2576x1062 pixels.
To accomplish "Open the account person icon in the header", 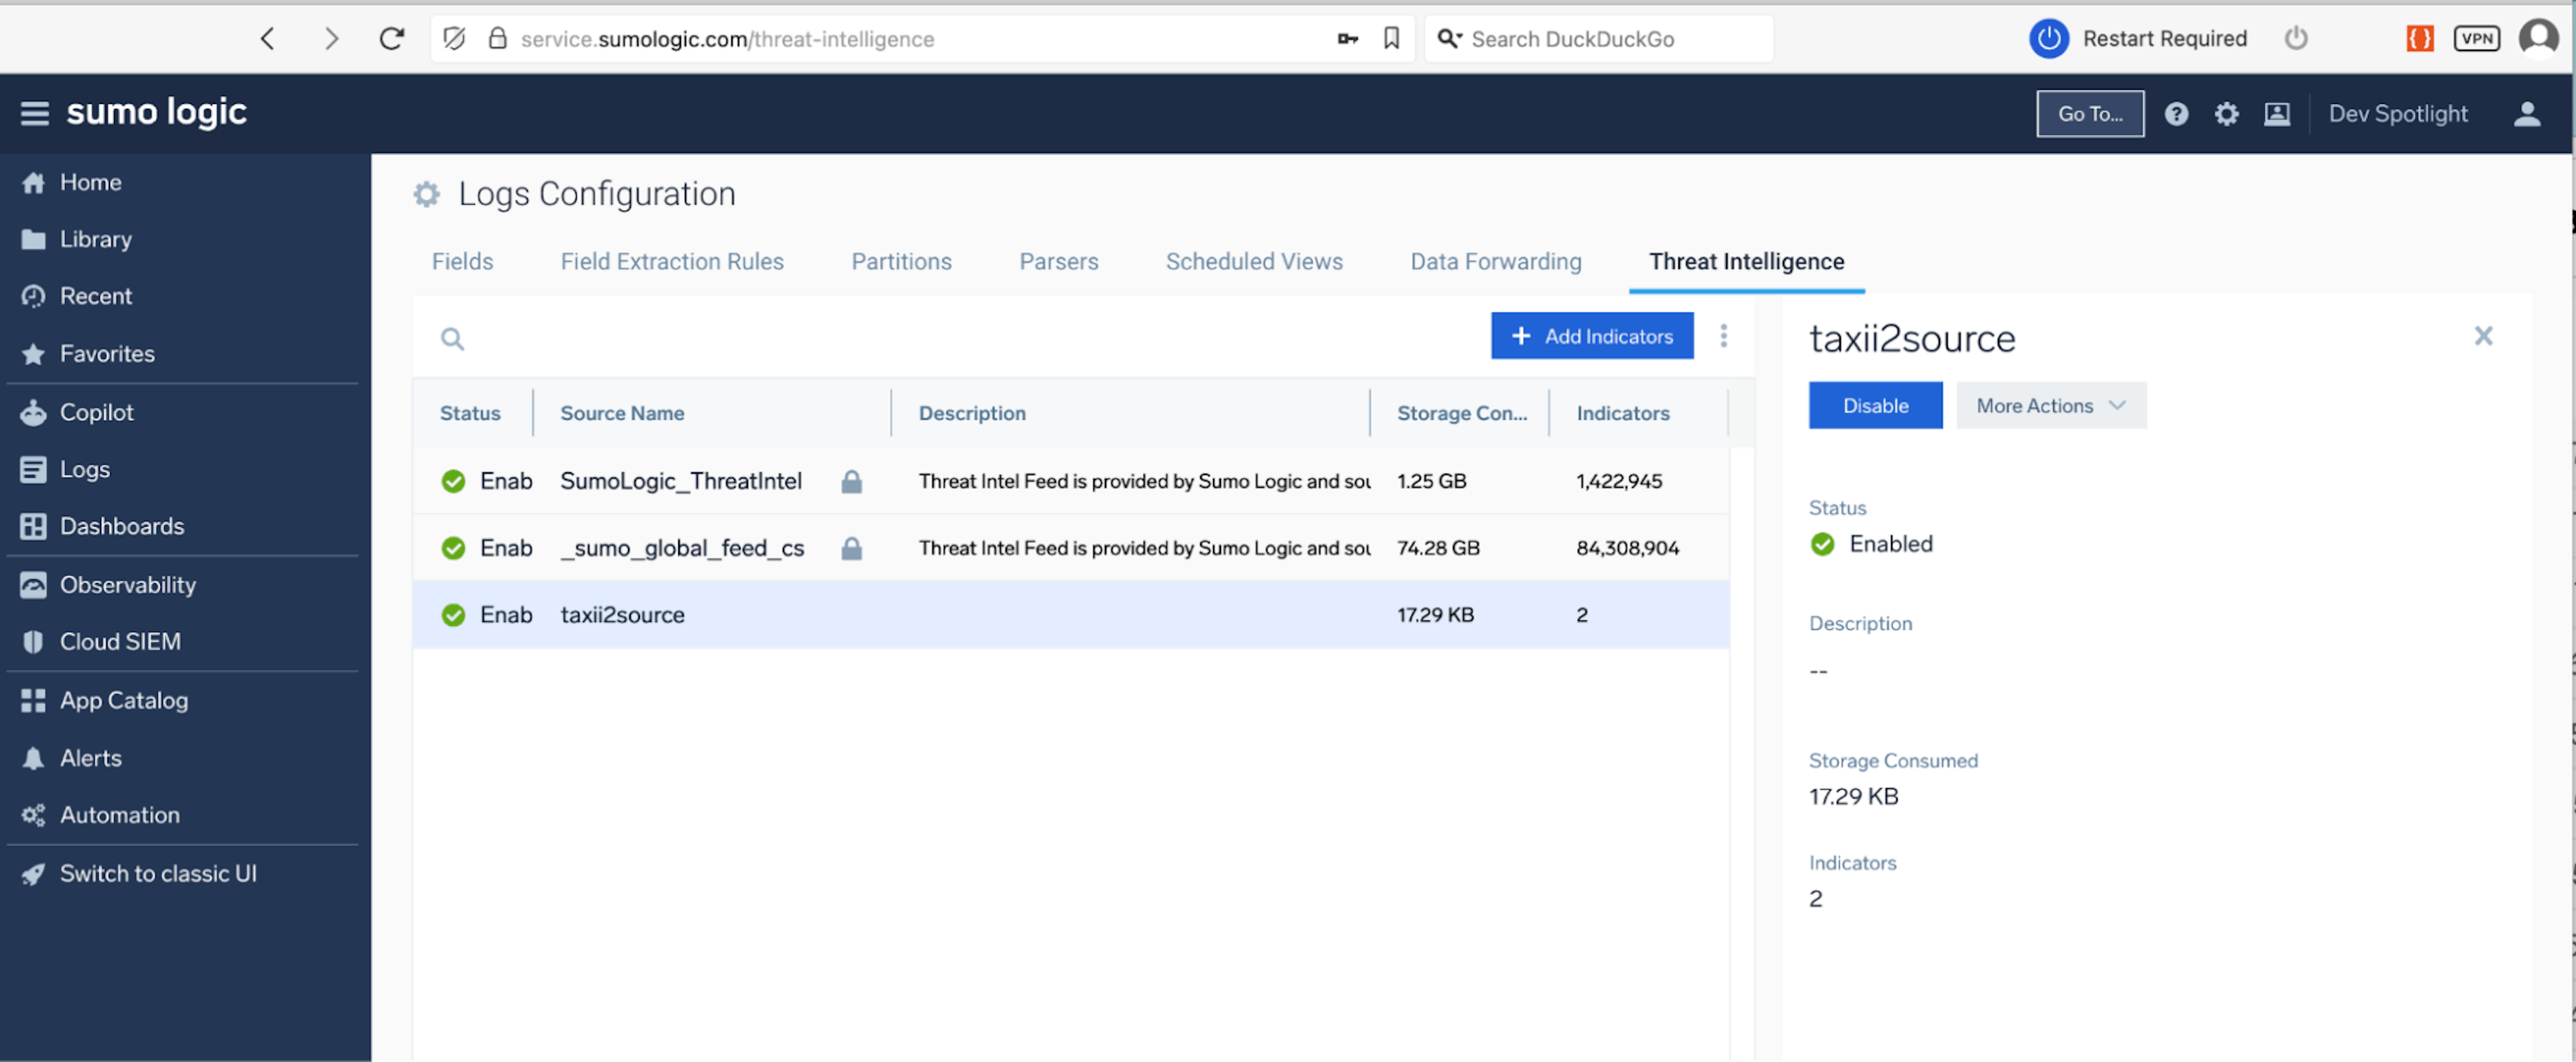I will pyautogui.click(x=2527, y=114).
